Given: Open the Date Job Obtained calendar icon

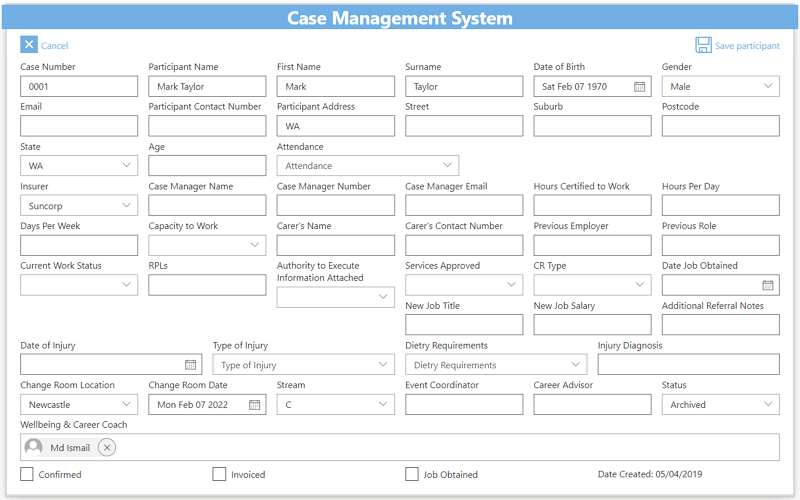Looking at the screenshot, I should click(x=767, y=285).
